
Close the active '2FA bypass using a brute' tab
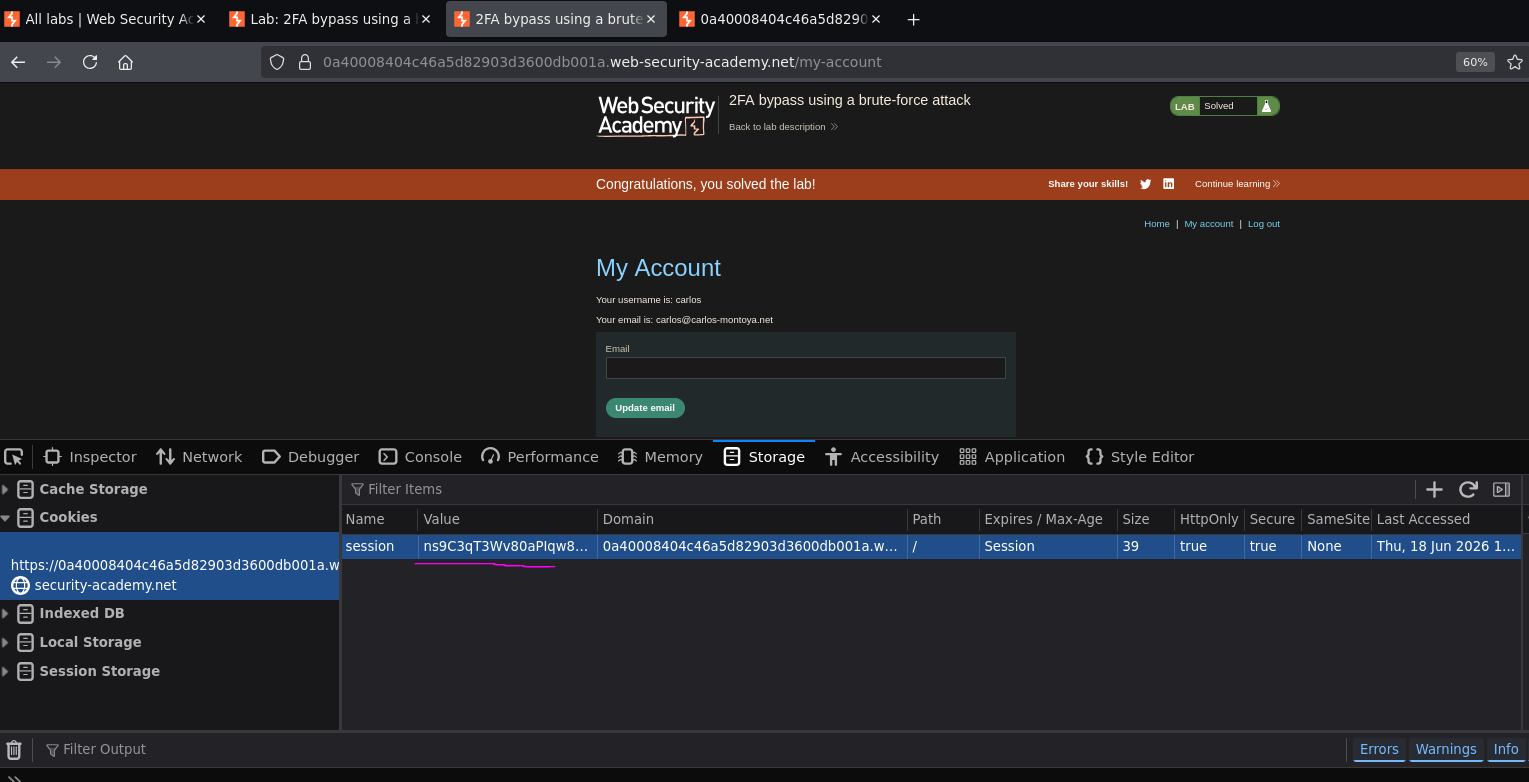click(x=651, y=19)
